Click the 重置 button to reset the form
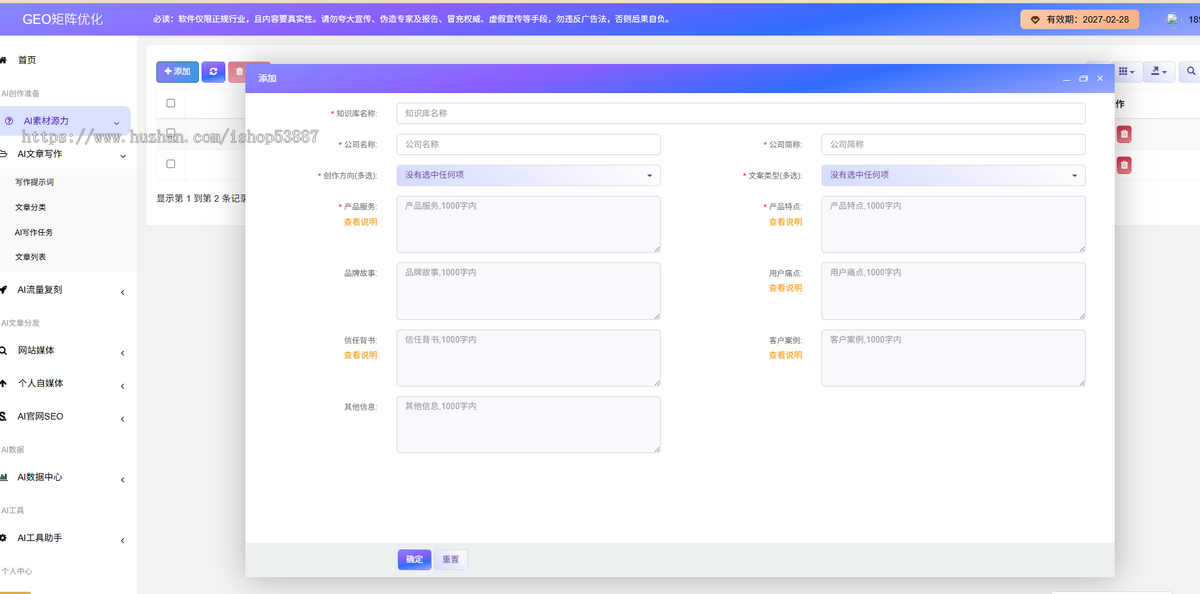The width and height of the screenshot is (1200, 594). coord(451,560)
